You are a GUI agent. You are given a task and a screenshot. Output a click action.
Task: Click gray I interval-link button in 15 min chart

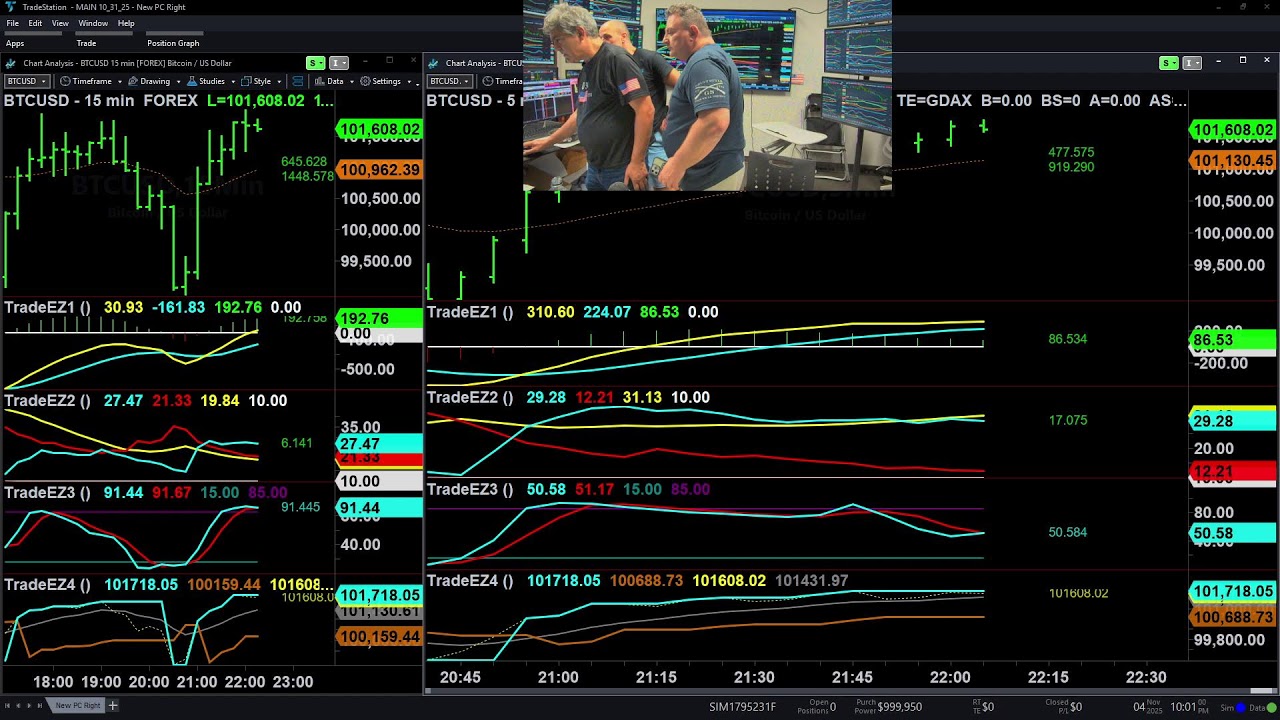339,63
